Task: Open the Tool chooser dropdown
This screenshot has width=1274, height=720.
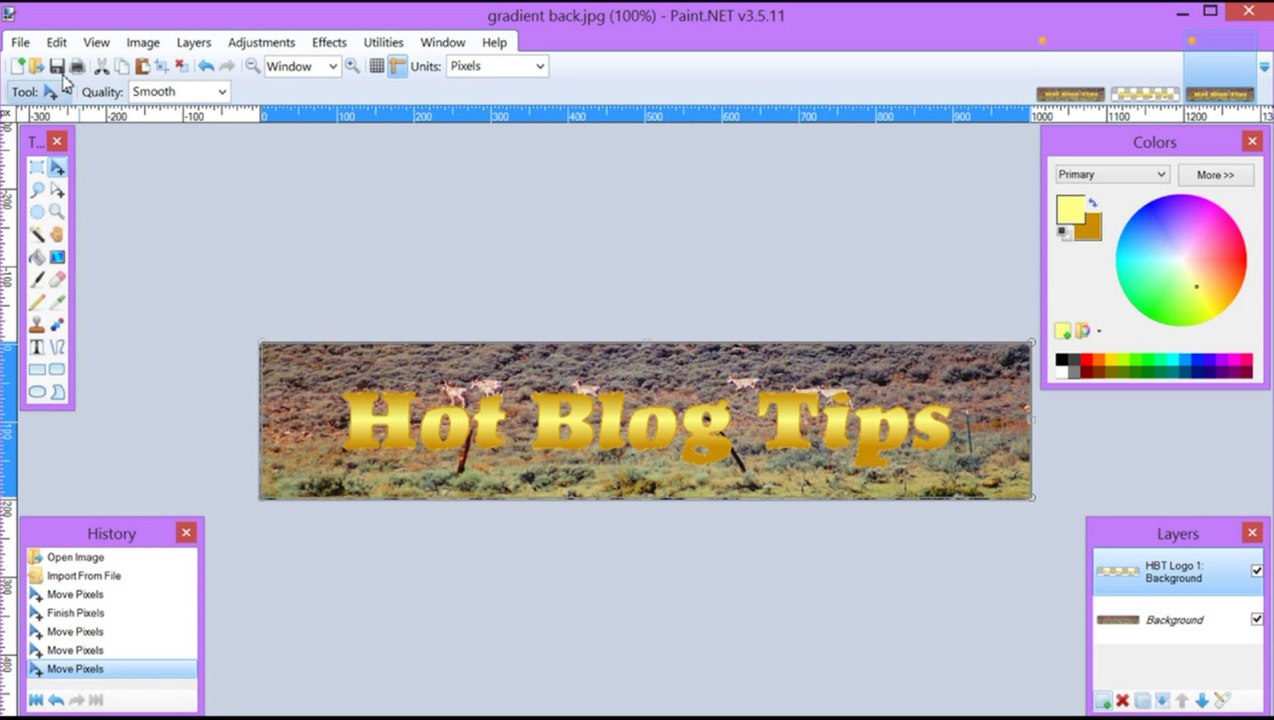Action: [52, 92]
